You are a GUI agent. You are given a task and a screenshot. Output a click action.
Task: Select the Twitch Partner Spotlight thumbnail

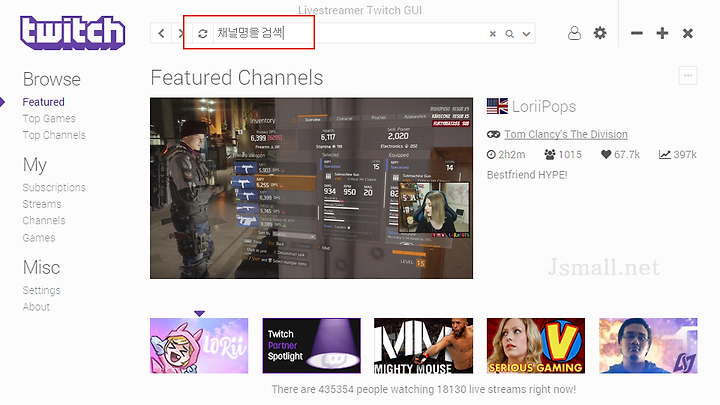pos(311,346)
